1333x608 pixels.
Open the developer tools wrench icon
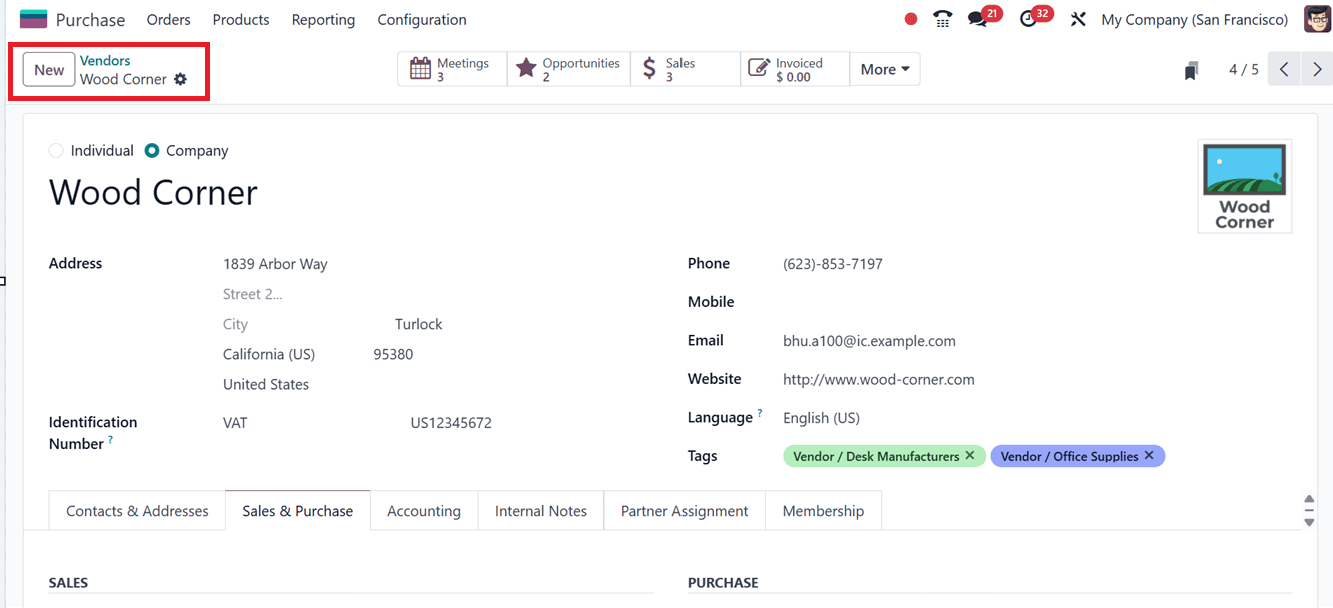click(x=1078, y=18)
